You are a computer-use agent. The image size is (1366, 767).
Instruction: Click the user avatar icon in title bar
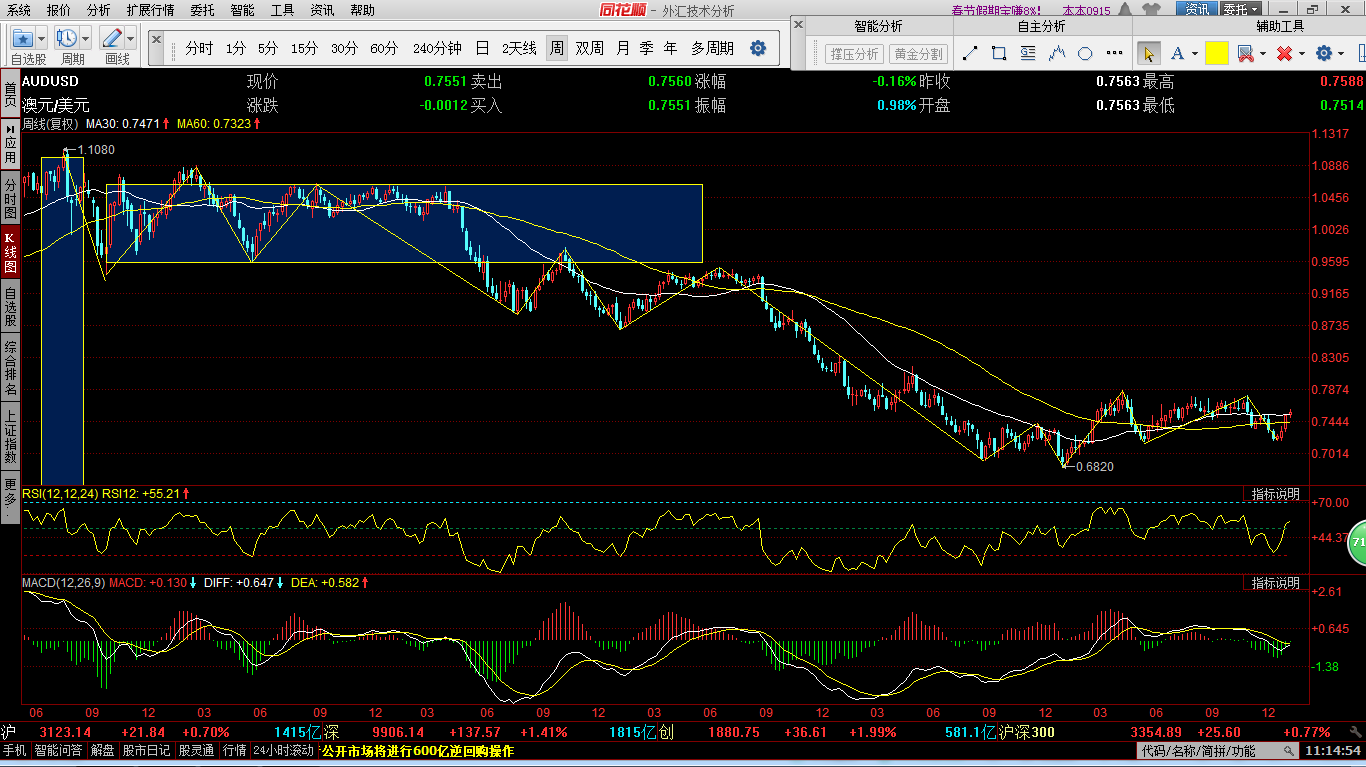pyautogui.click(x=1125, y=9)
